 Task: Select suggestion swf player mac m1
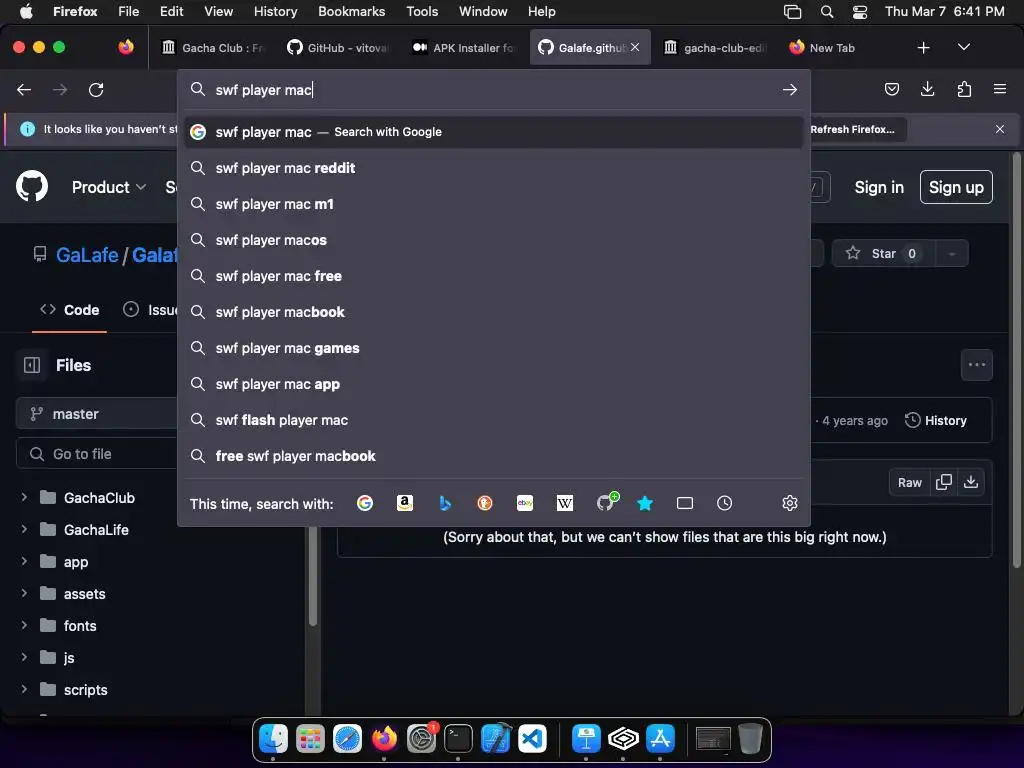(494, 204)
